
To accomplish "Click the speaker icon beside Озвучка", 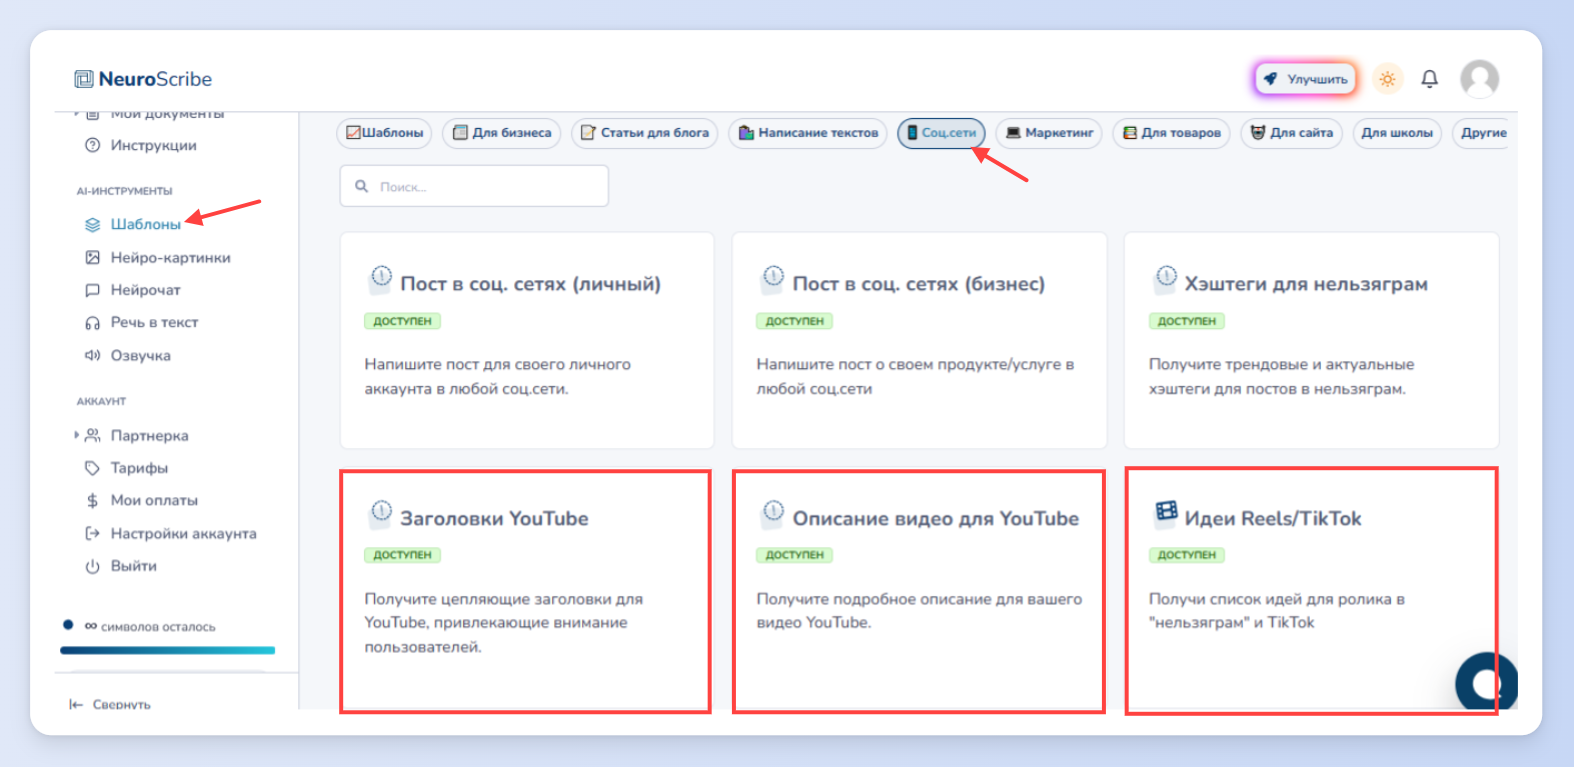I will click(x=93, y=355).
